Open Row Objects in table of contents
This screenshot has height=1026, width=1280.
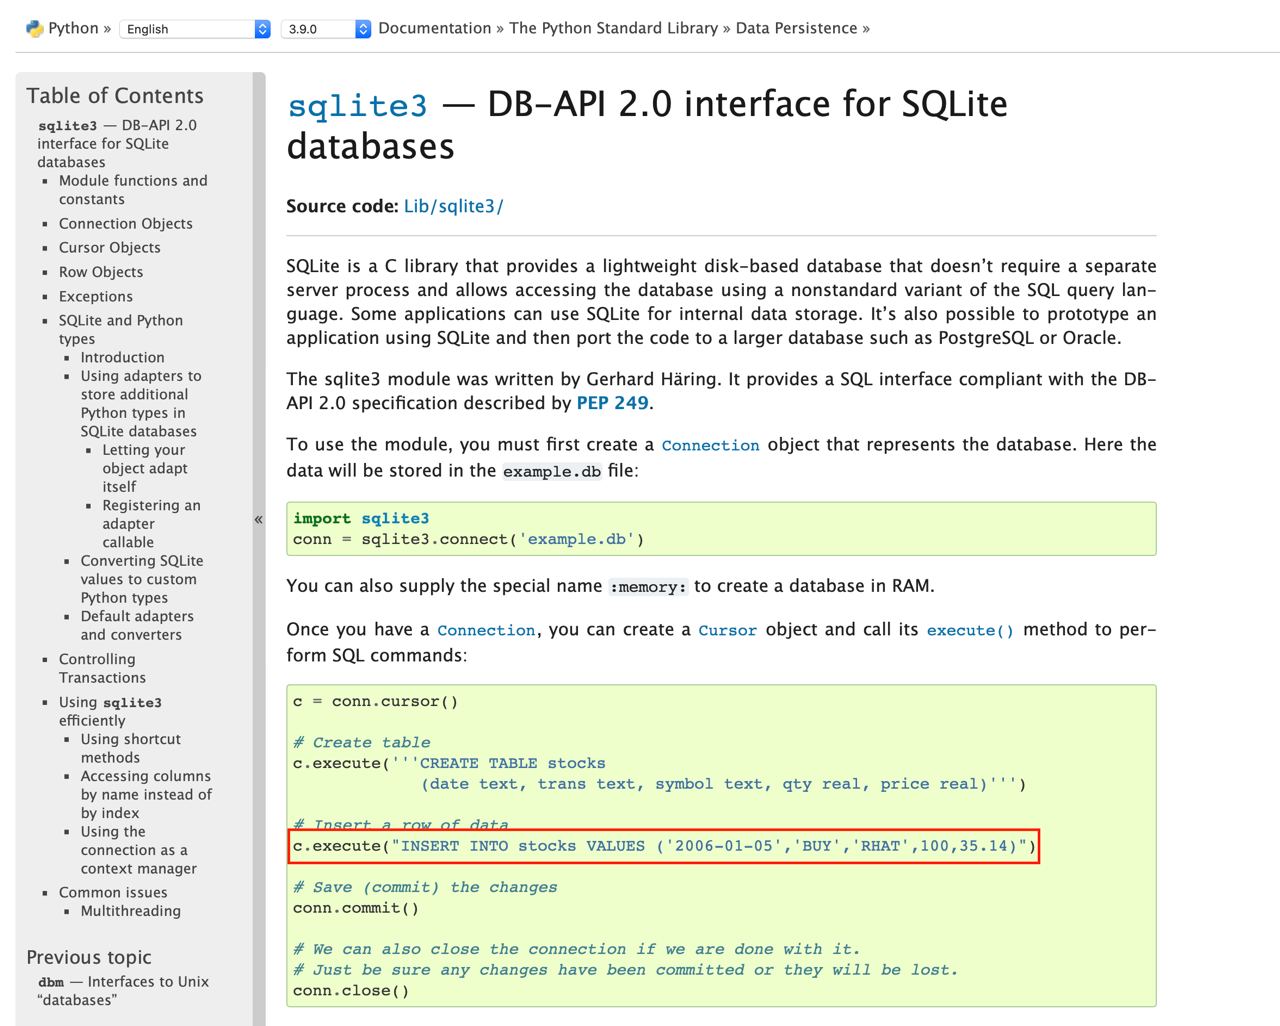(101, 272)
